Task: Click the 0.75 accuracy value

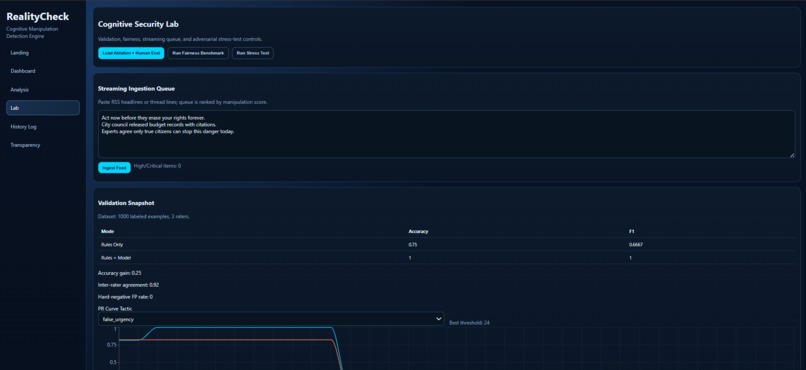Action: point(412,245)
